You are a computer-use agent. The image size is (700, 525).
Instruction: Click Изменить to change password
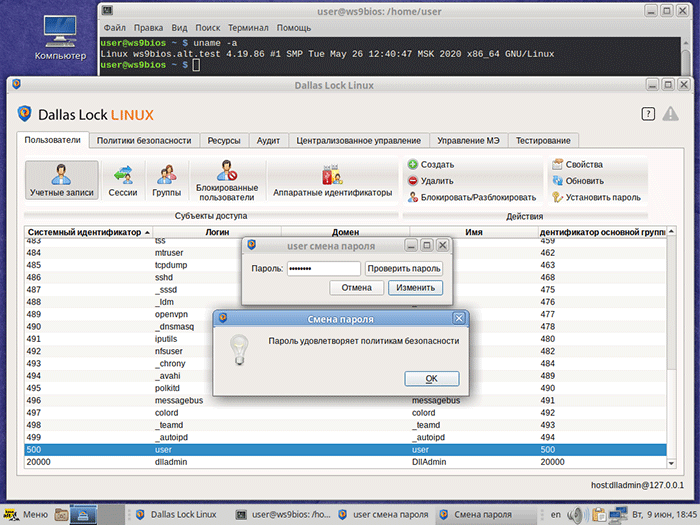click(x=415, y=288)
